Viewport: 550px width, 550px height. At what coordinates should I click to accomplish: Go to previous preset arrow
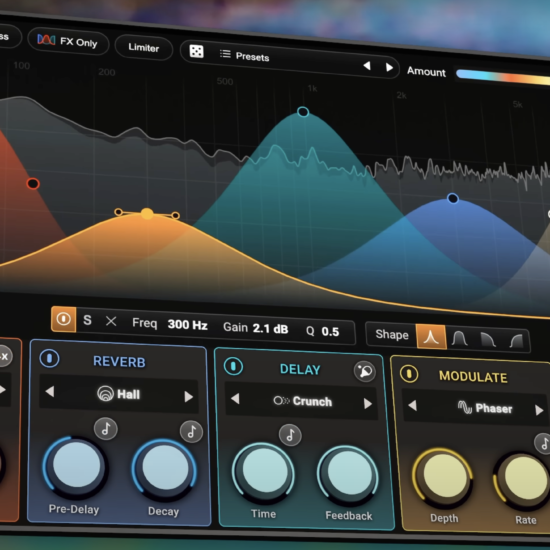click(x=367, y=65)
